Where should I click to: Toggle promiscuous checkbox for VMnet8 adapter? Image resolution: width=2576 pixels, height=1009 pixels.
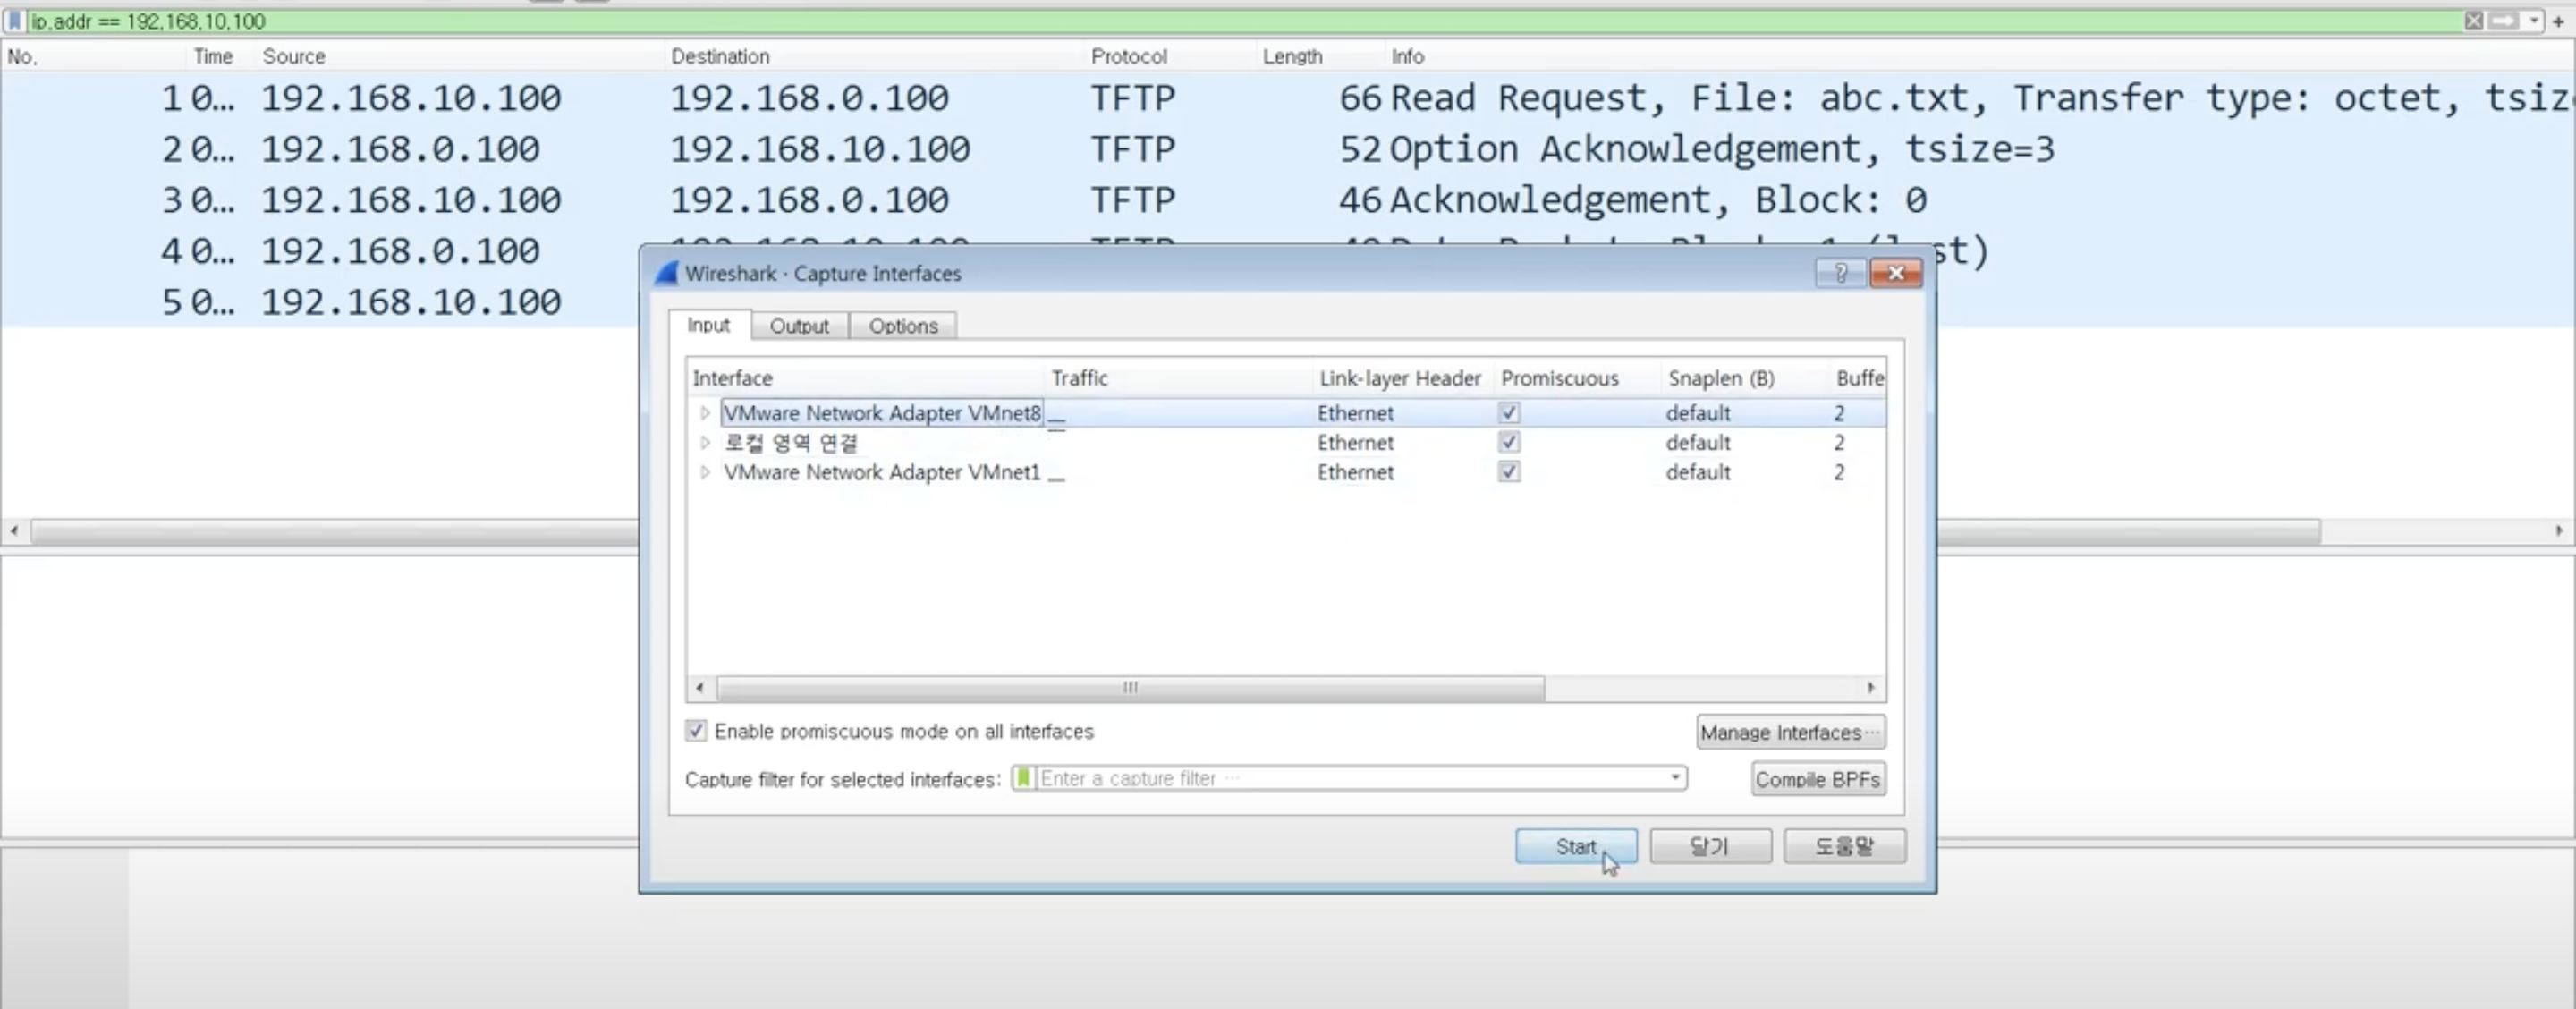click(x=1509, y=412)
